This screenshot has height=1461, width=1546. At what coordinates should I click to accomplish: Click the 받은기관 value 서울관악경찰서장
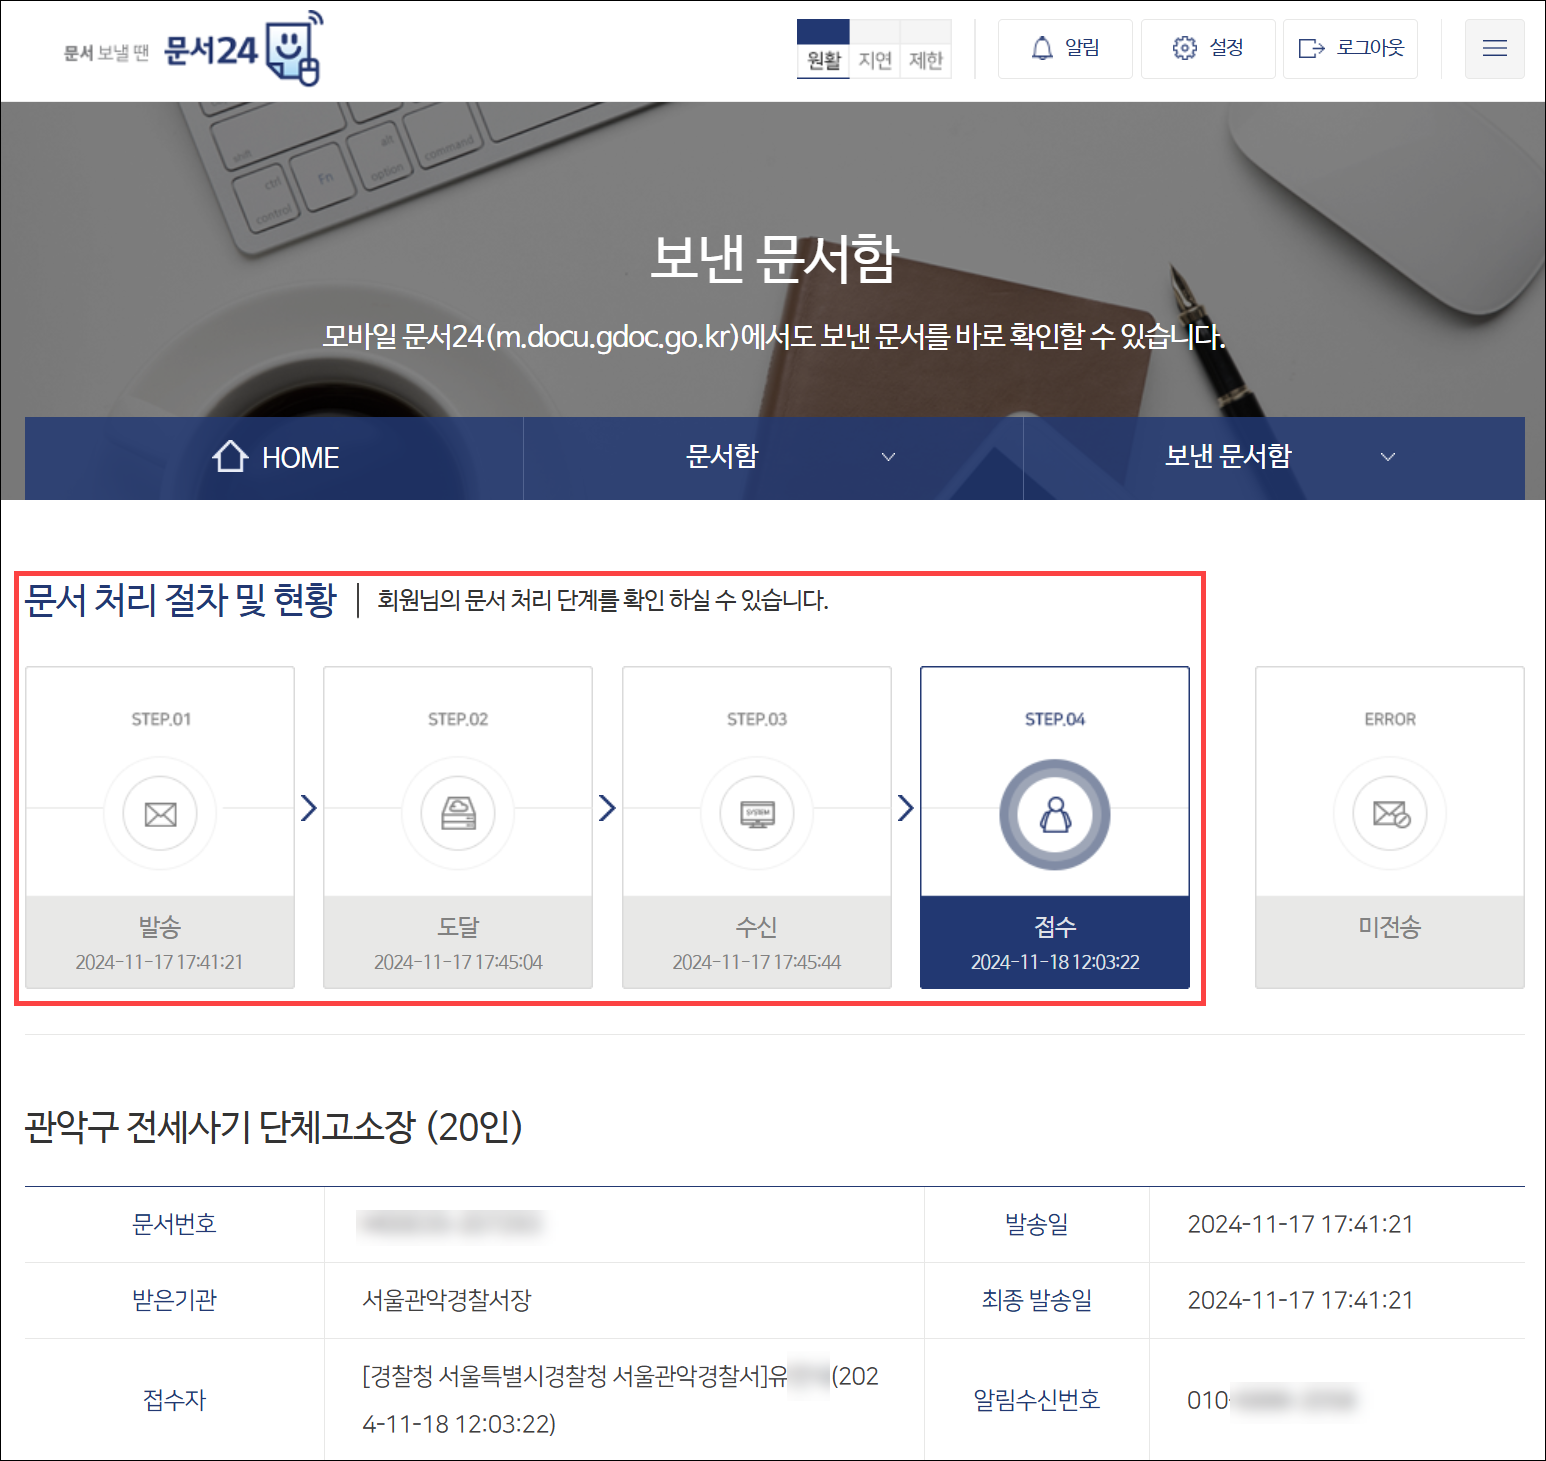pyautogui.click(x=447, y=1300)
